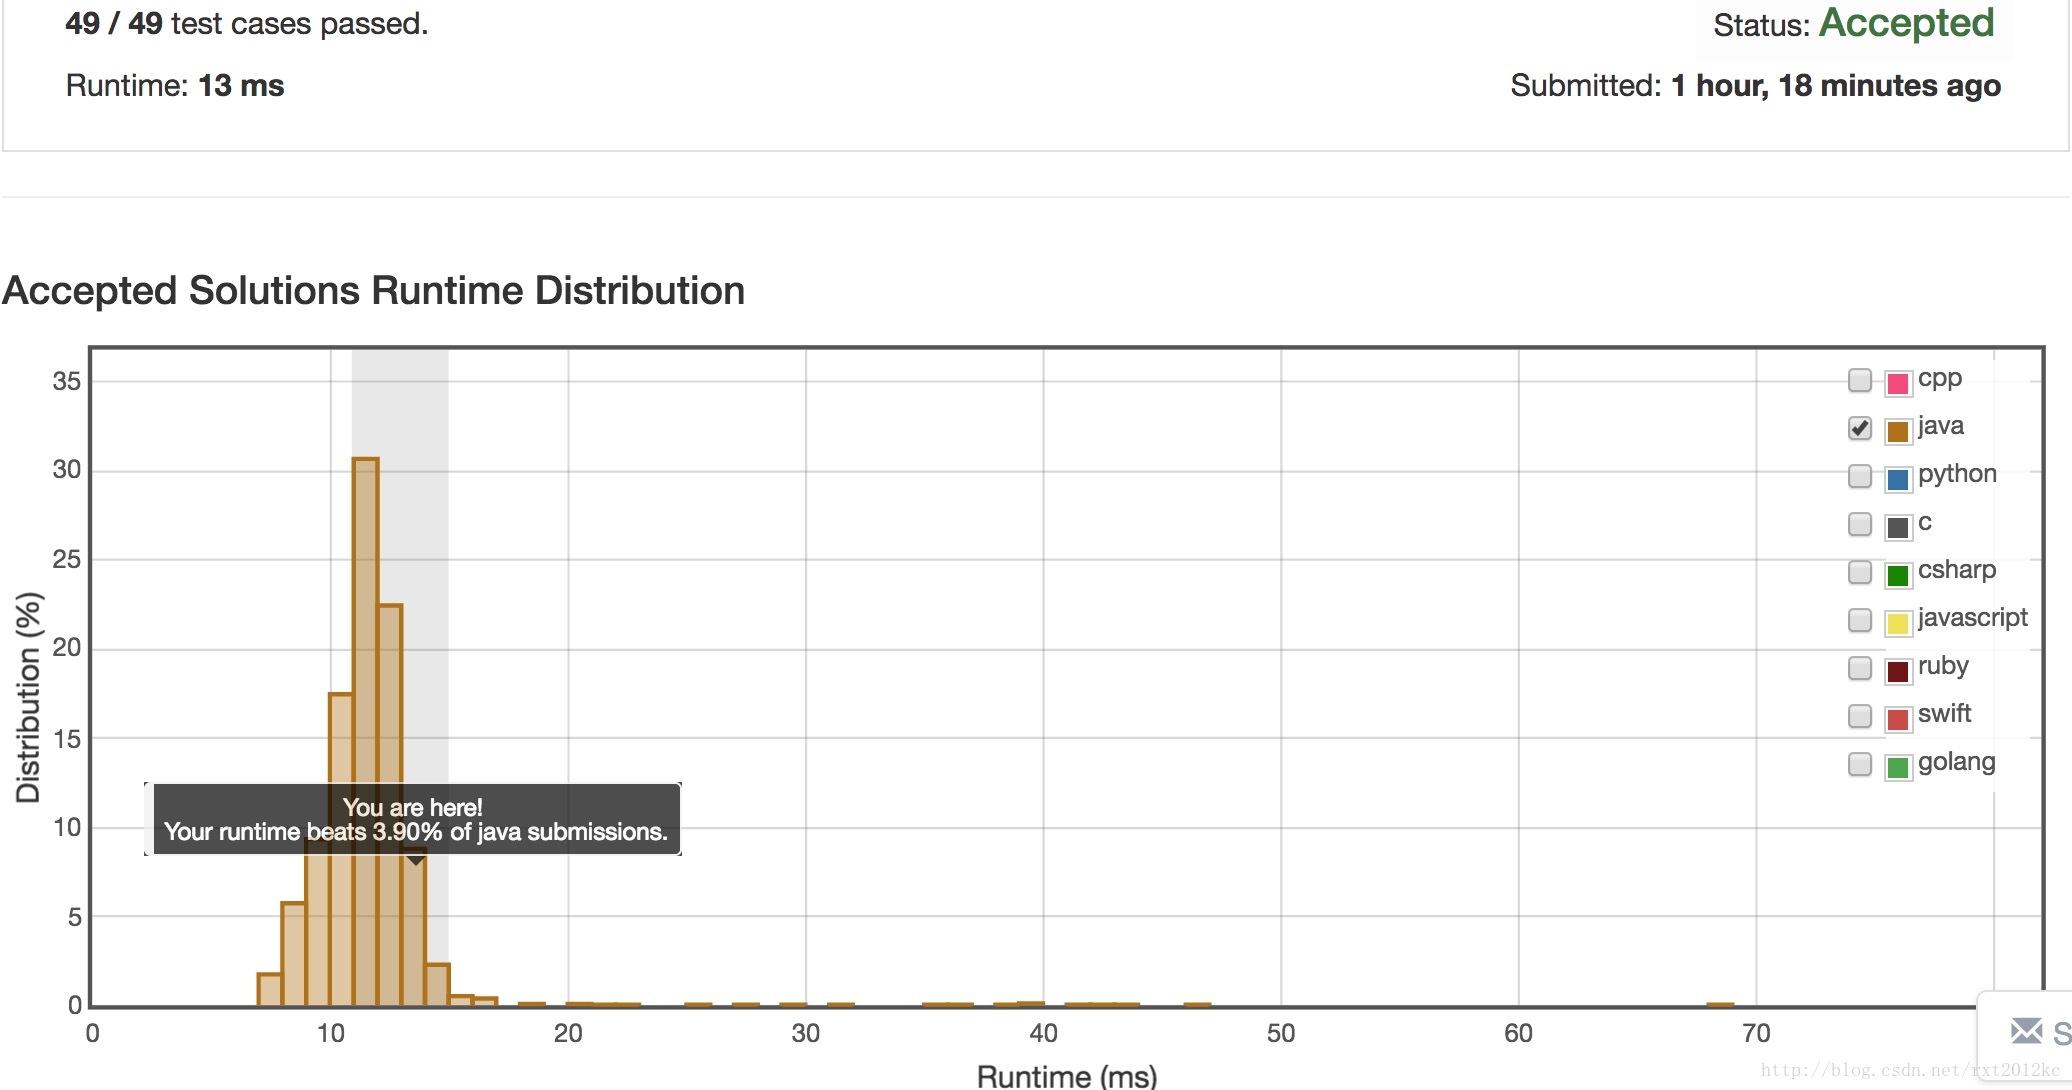
Task: Click the tallest histogram bar near 30%
Action: pyautogui.click(x=366, y=731)
